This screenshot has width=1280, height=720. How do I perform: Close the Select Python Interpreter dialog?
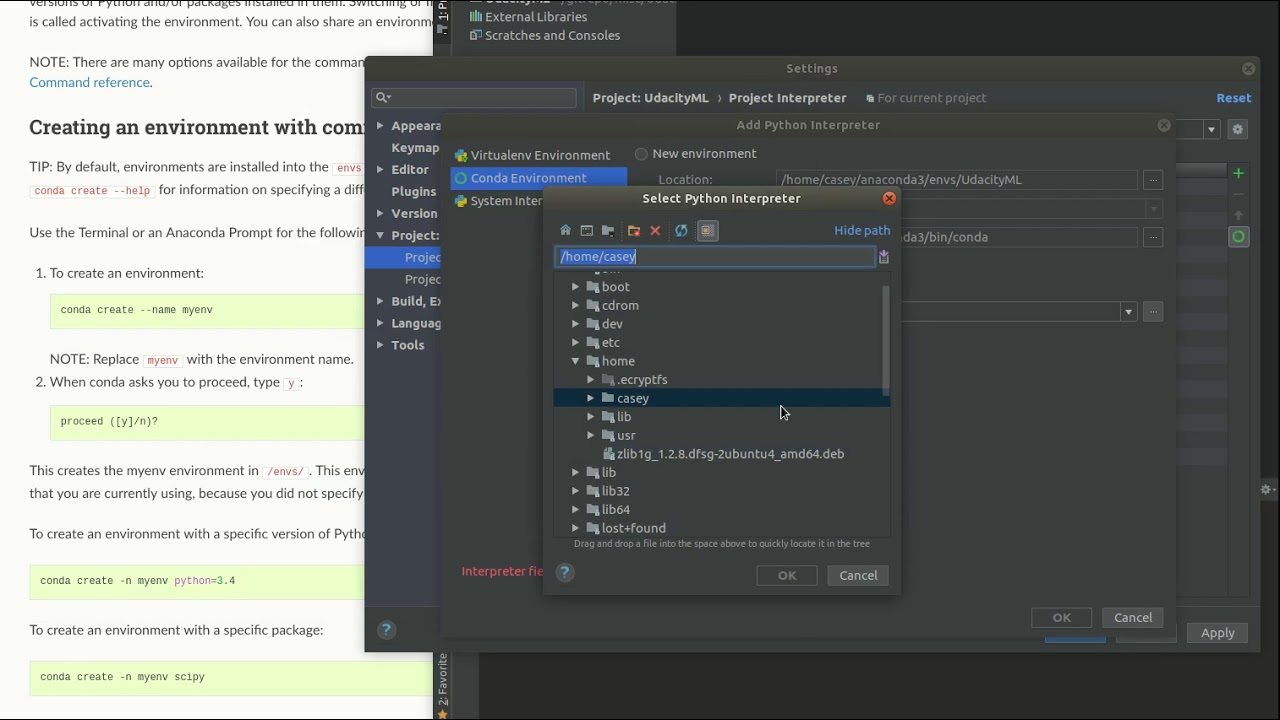889,198
